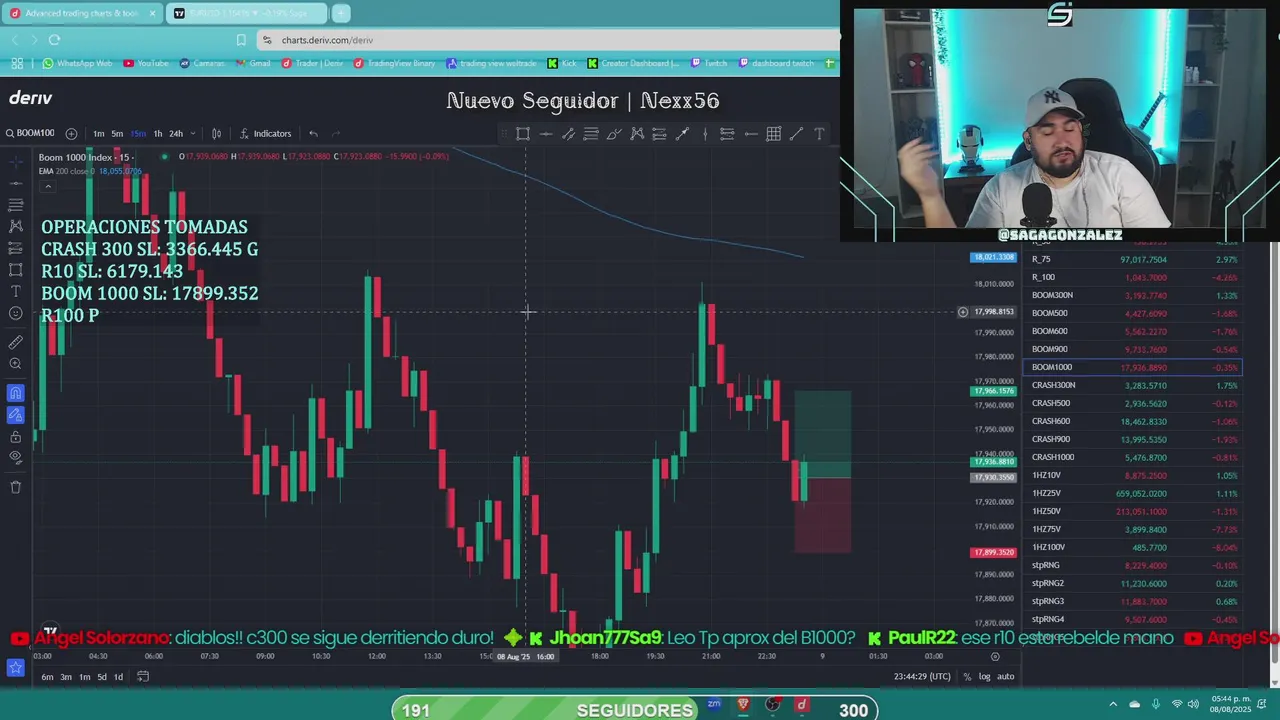Screen dimensions: 1280x720
Task: Toggle percent scale on price axis
Action: 967,677
